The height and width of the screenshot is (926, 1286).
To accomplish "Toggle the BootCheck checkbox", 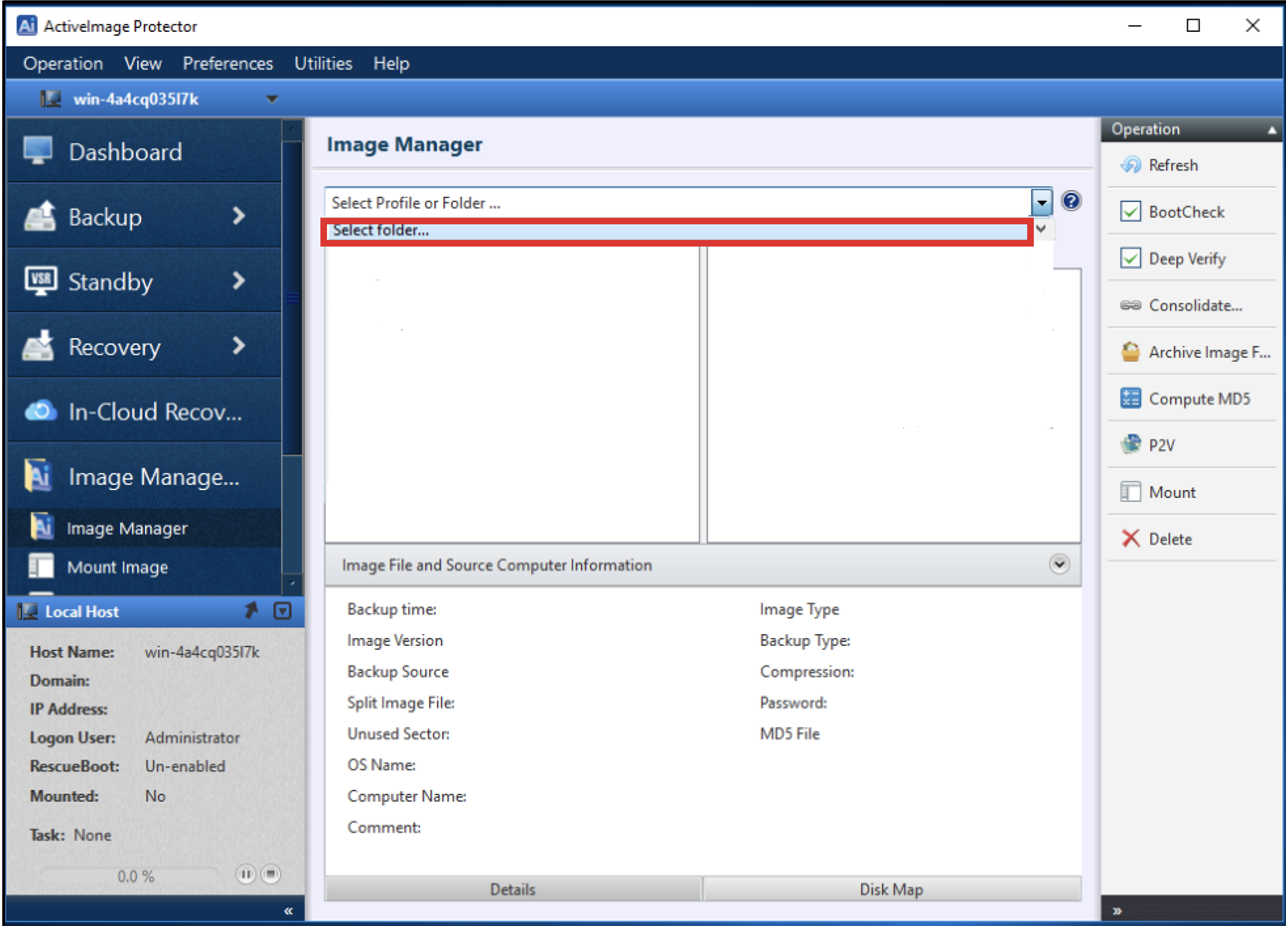I will pyautogui.click(x=1131, y=212).
